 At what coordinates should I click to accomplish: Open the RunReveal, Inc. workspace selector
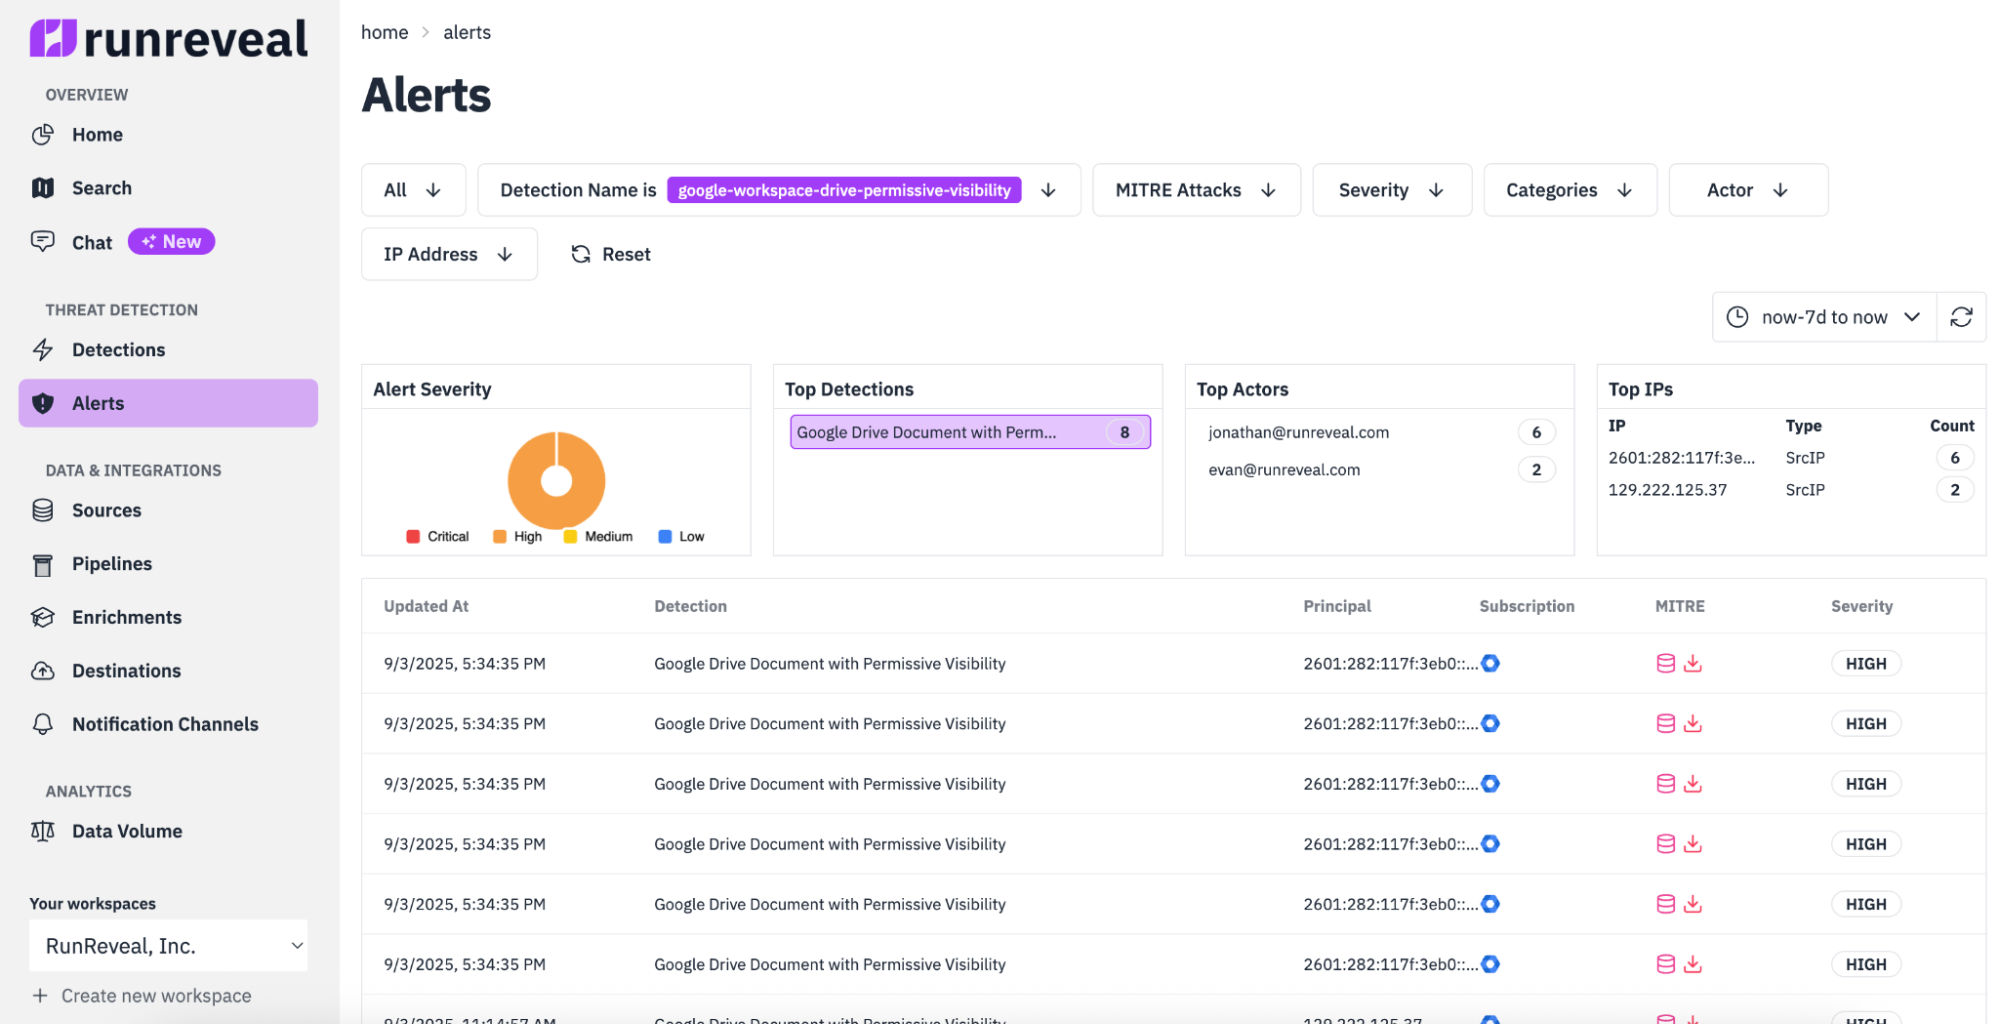[x=168, y=946]
